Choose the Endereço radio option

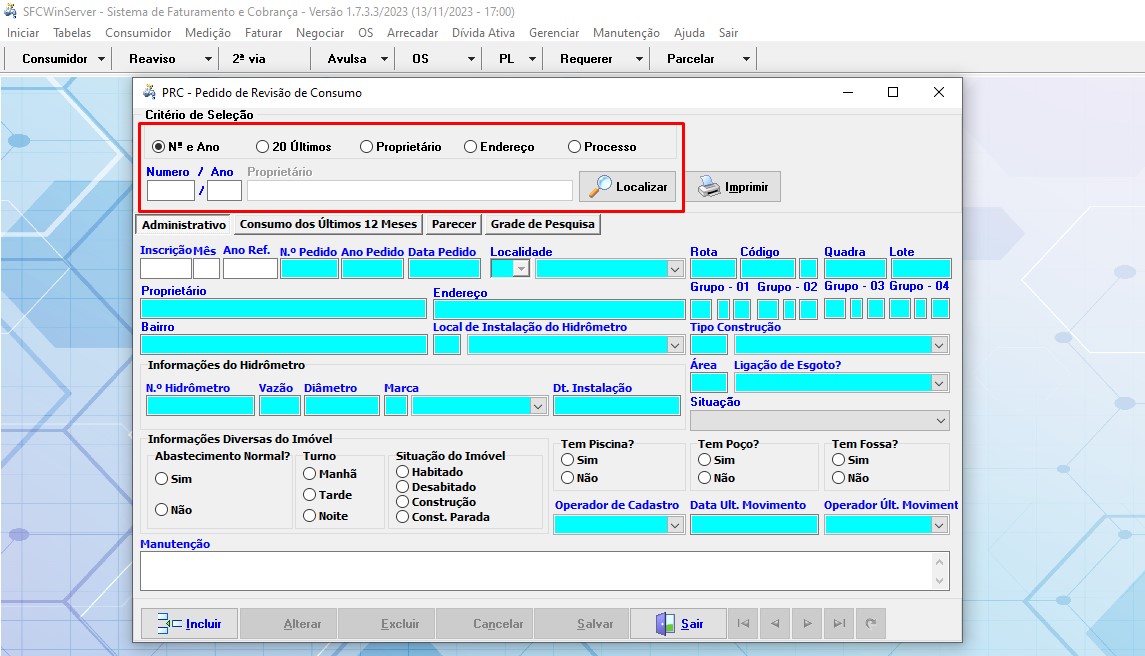(x=471, y=147)
